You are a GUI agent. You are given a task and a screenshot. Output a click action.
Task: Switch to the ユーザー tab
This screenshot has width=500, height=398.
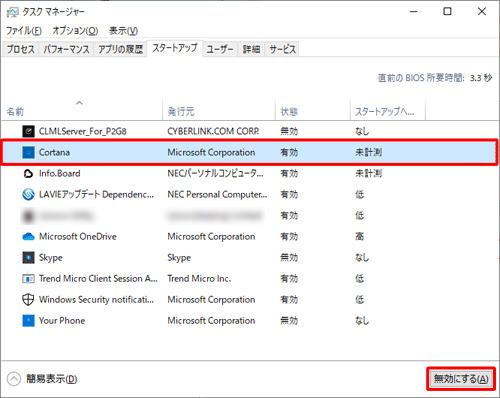point(220,49)
